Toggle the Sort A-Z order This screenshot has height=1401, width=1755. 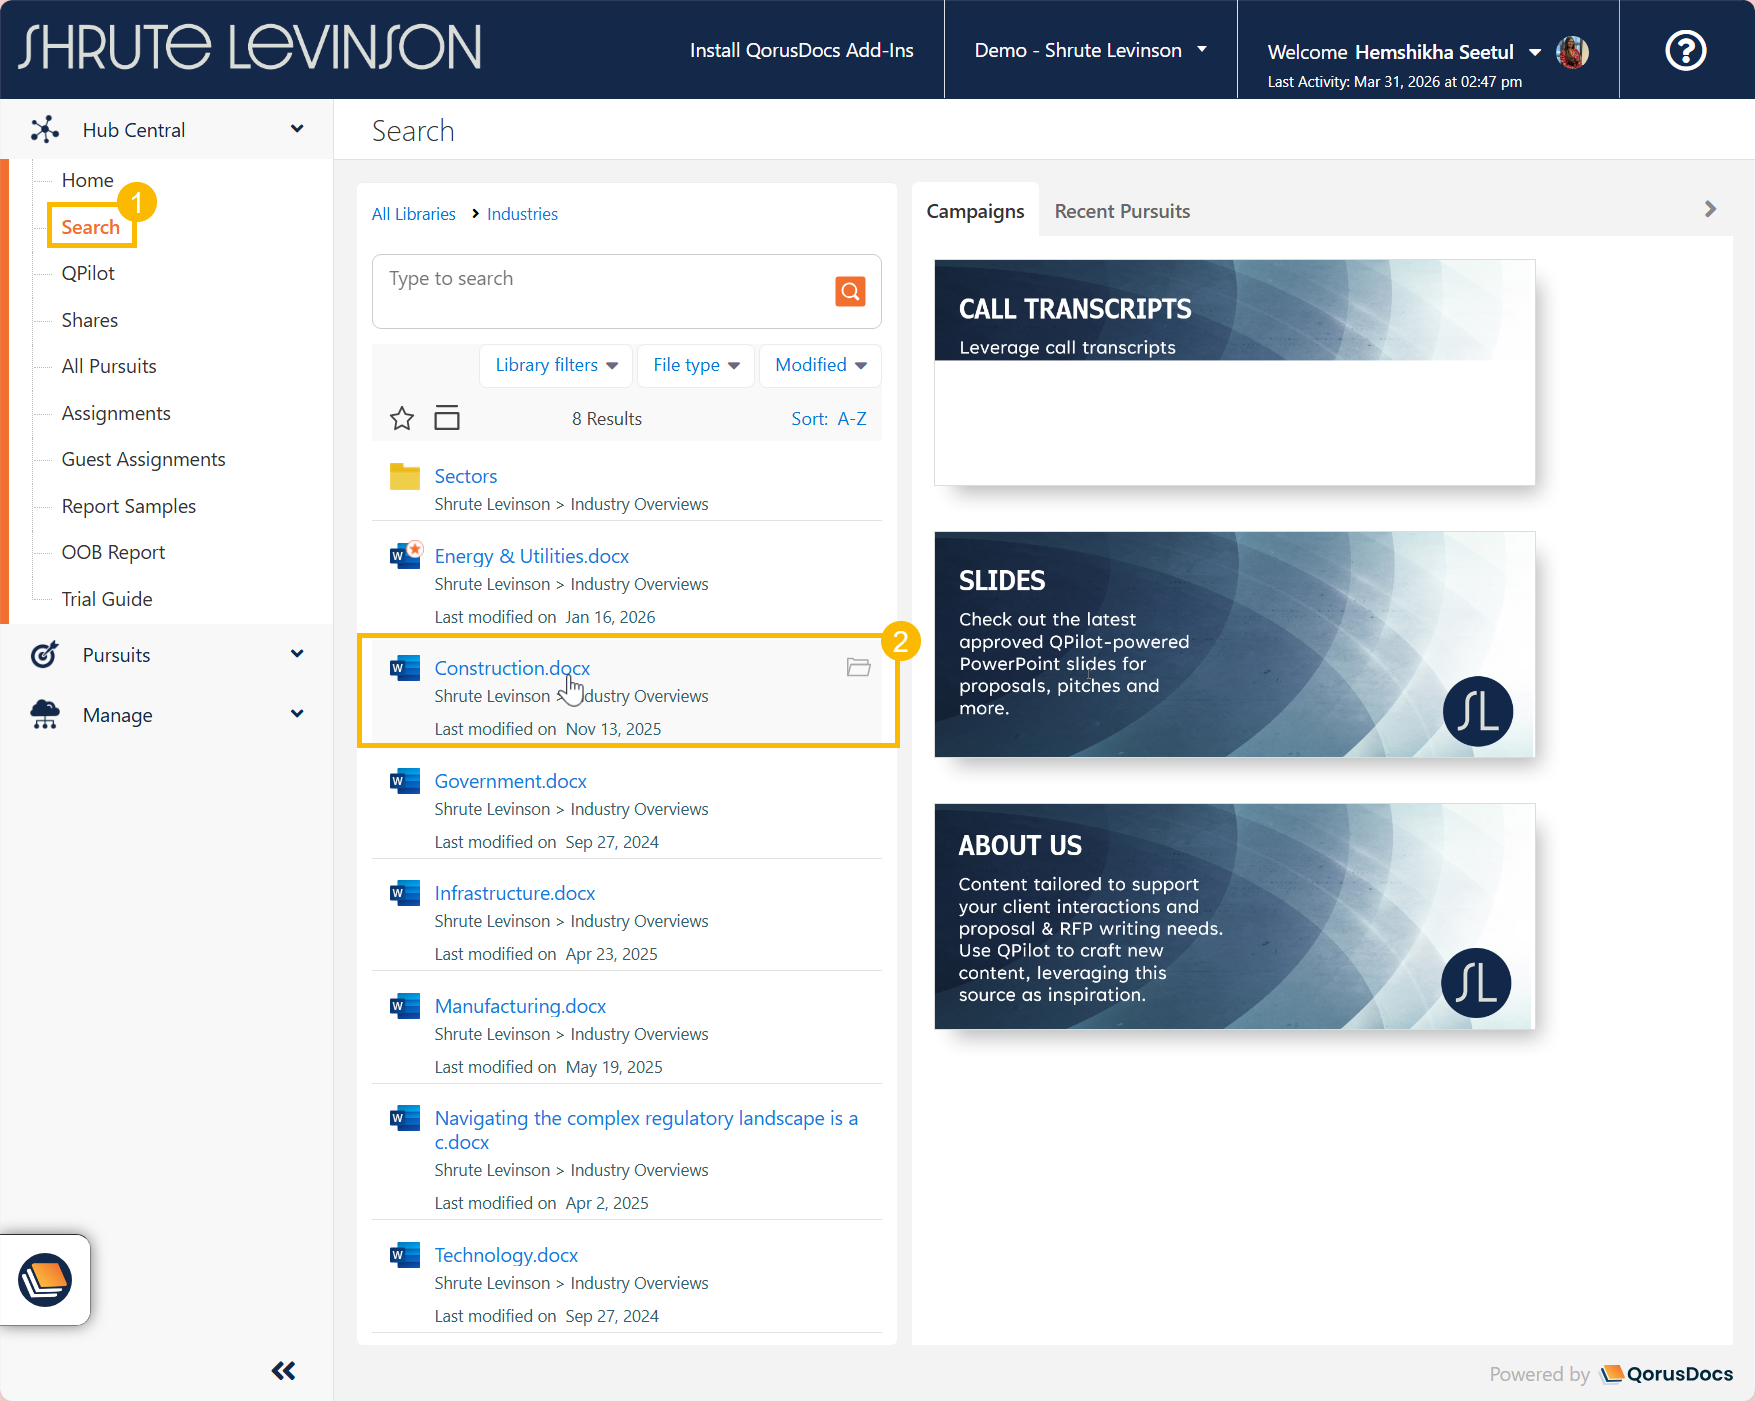[828, 419]
